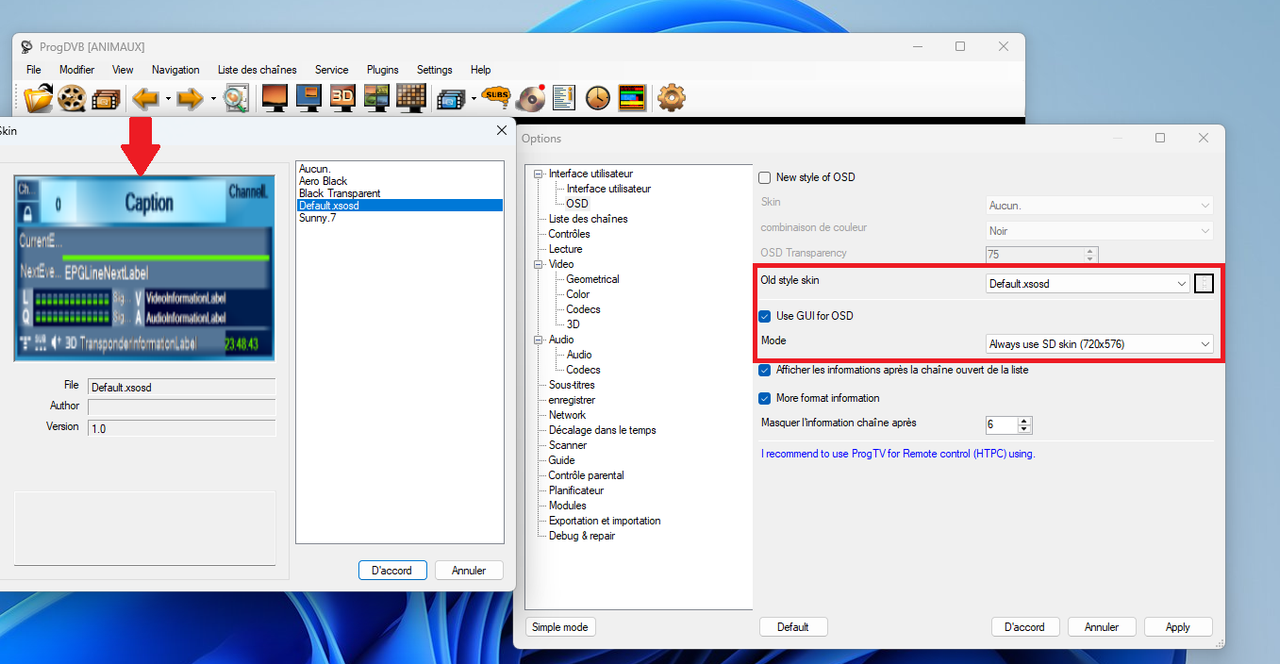
Task: Toggle the 3D monitor toolbar icon
Action: pos(342,97)
